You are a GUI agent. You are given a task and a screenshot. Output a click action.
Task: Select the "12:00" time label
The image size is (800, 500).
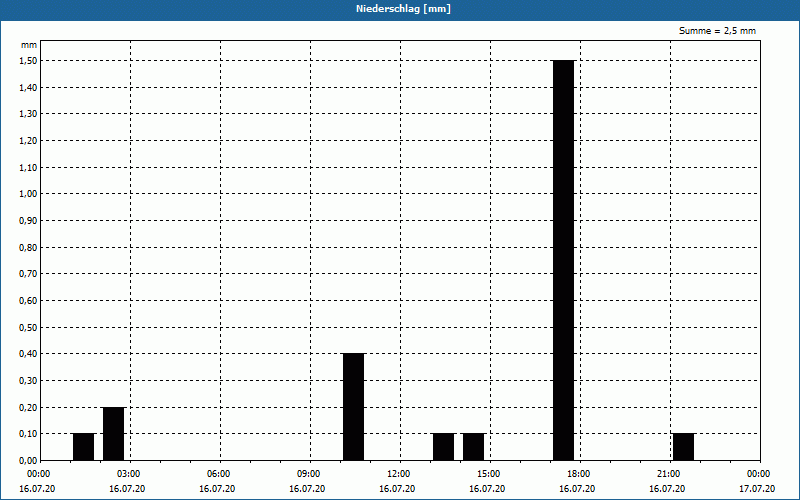399,474
